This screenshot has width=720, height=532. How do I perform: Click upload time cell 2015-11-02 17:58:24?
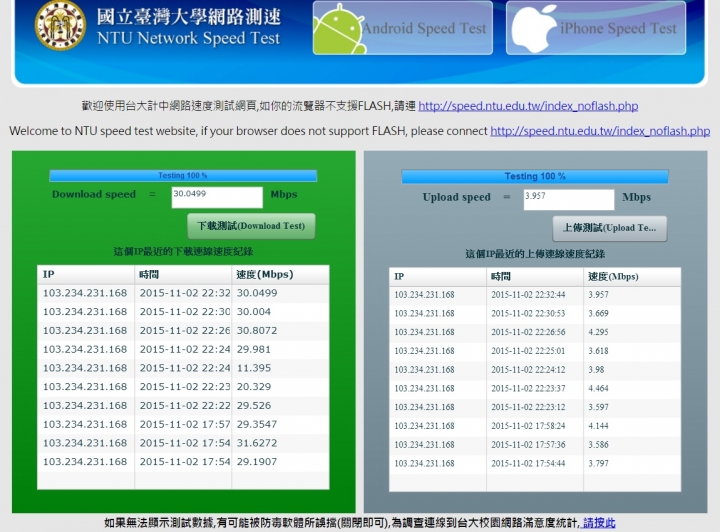(535, 427)
